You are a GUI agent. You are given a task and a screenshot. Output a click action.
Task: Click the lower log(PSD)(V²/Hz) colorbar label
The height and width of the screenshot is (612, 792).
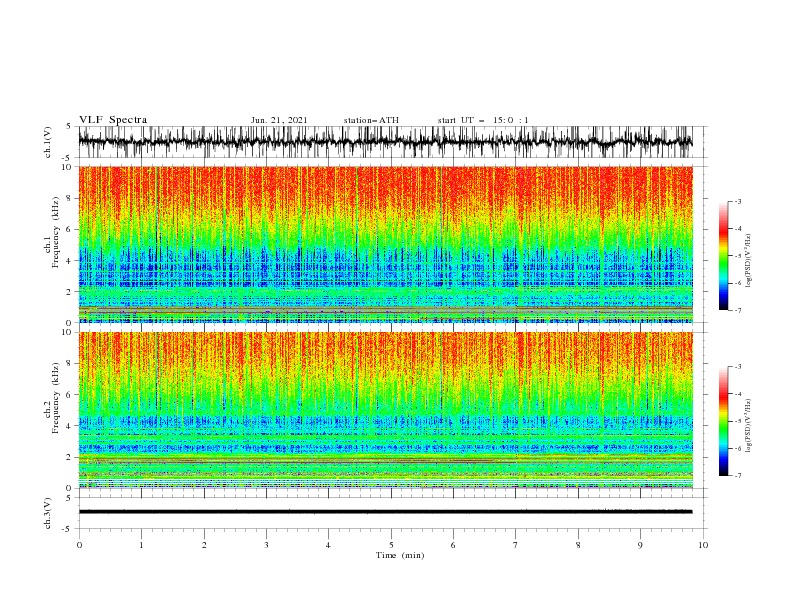[749, 425]
